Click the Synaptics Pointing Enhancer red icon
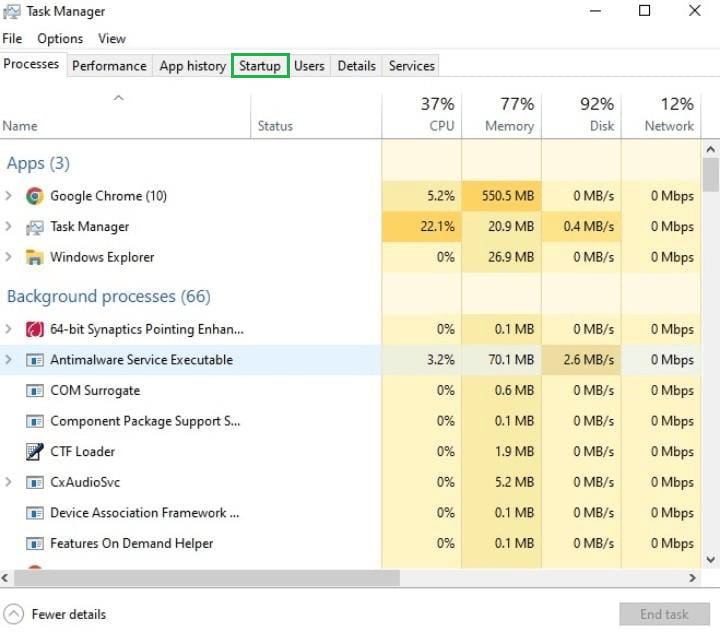This screenshot has height=638, width=720. [x=35, y=329]
